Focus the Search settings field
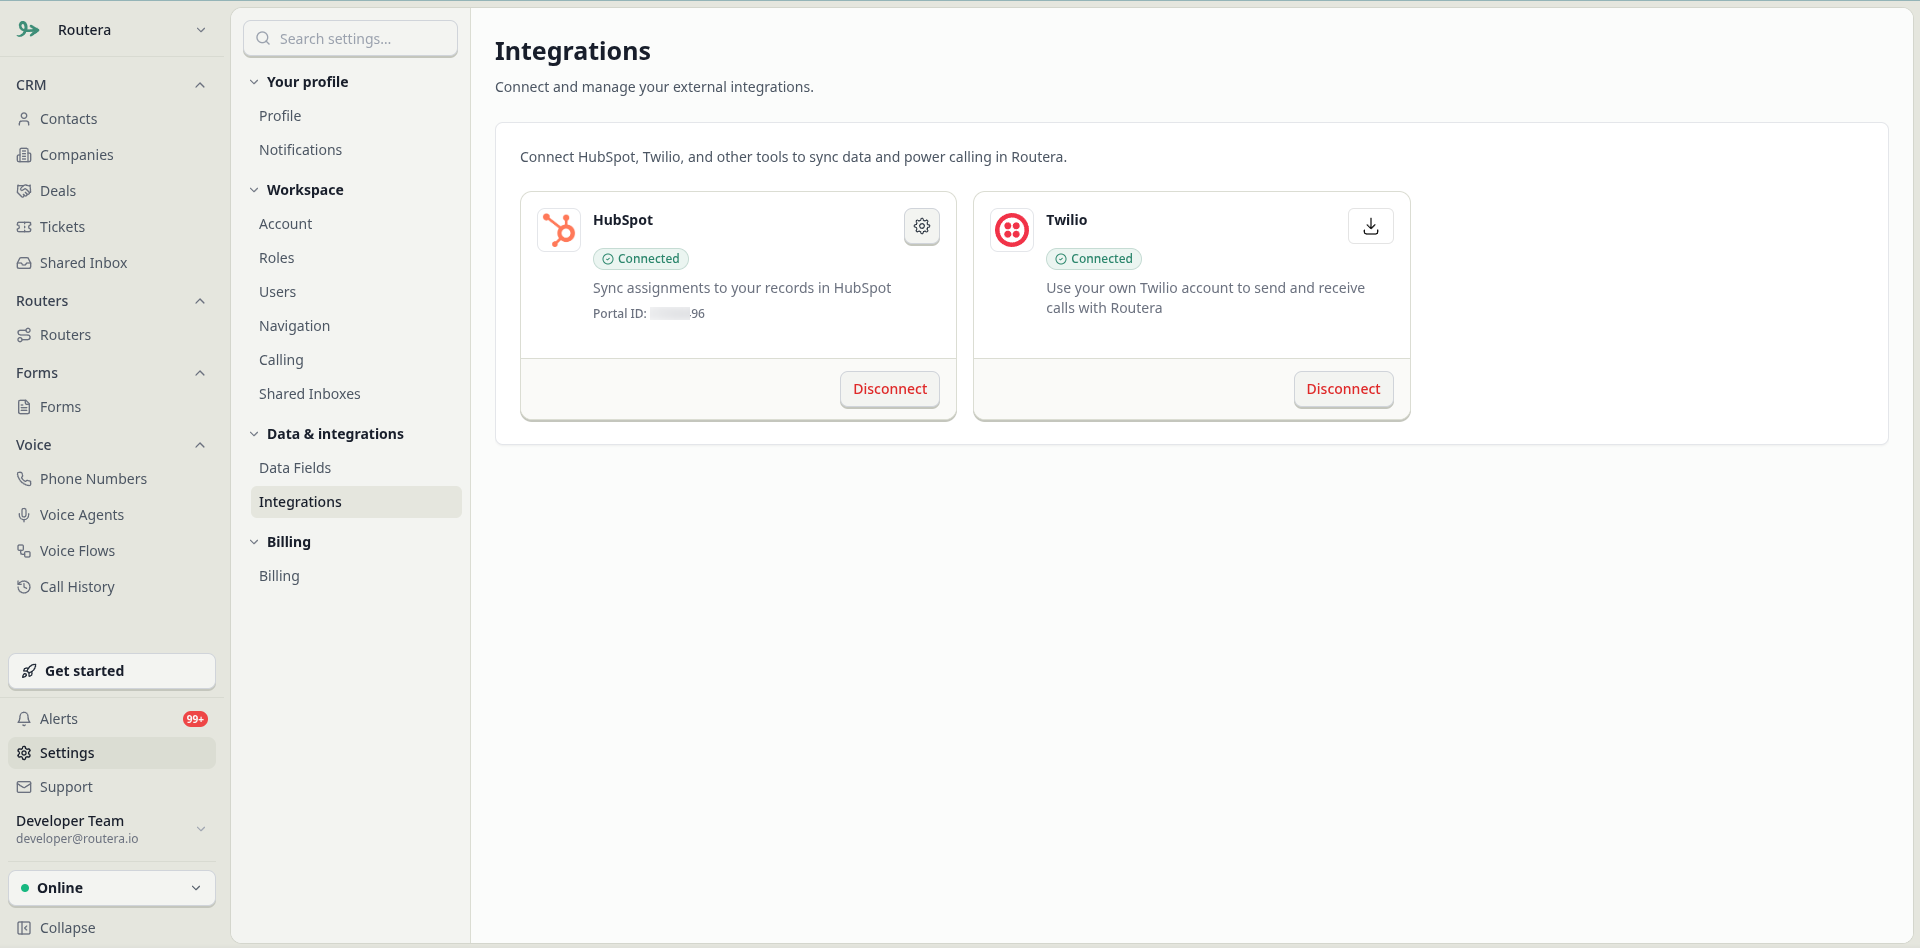 coord(351,39)
